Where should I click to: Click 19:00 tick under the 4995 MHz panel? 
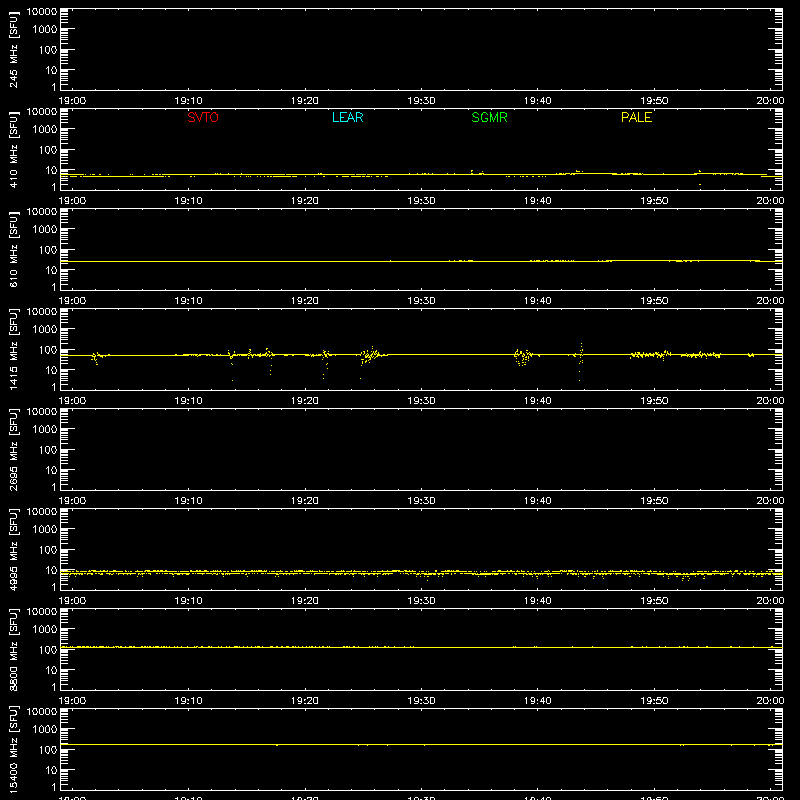[72, 601]
